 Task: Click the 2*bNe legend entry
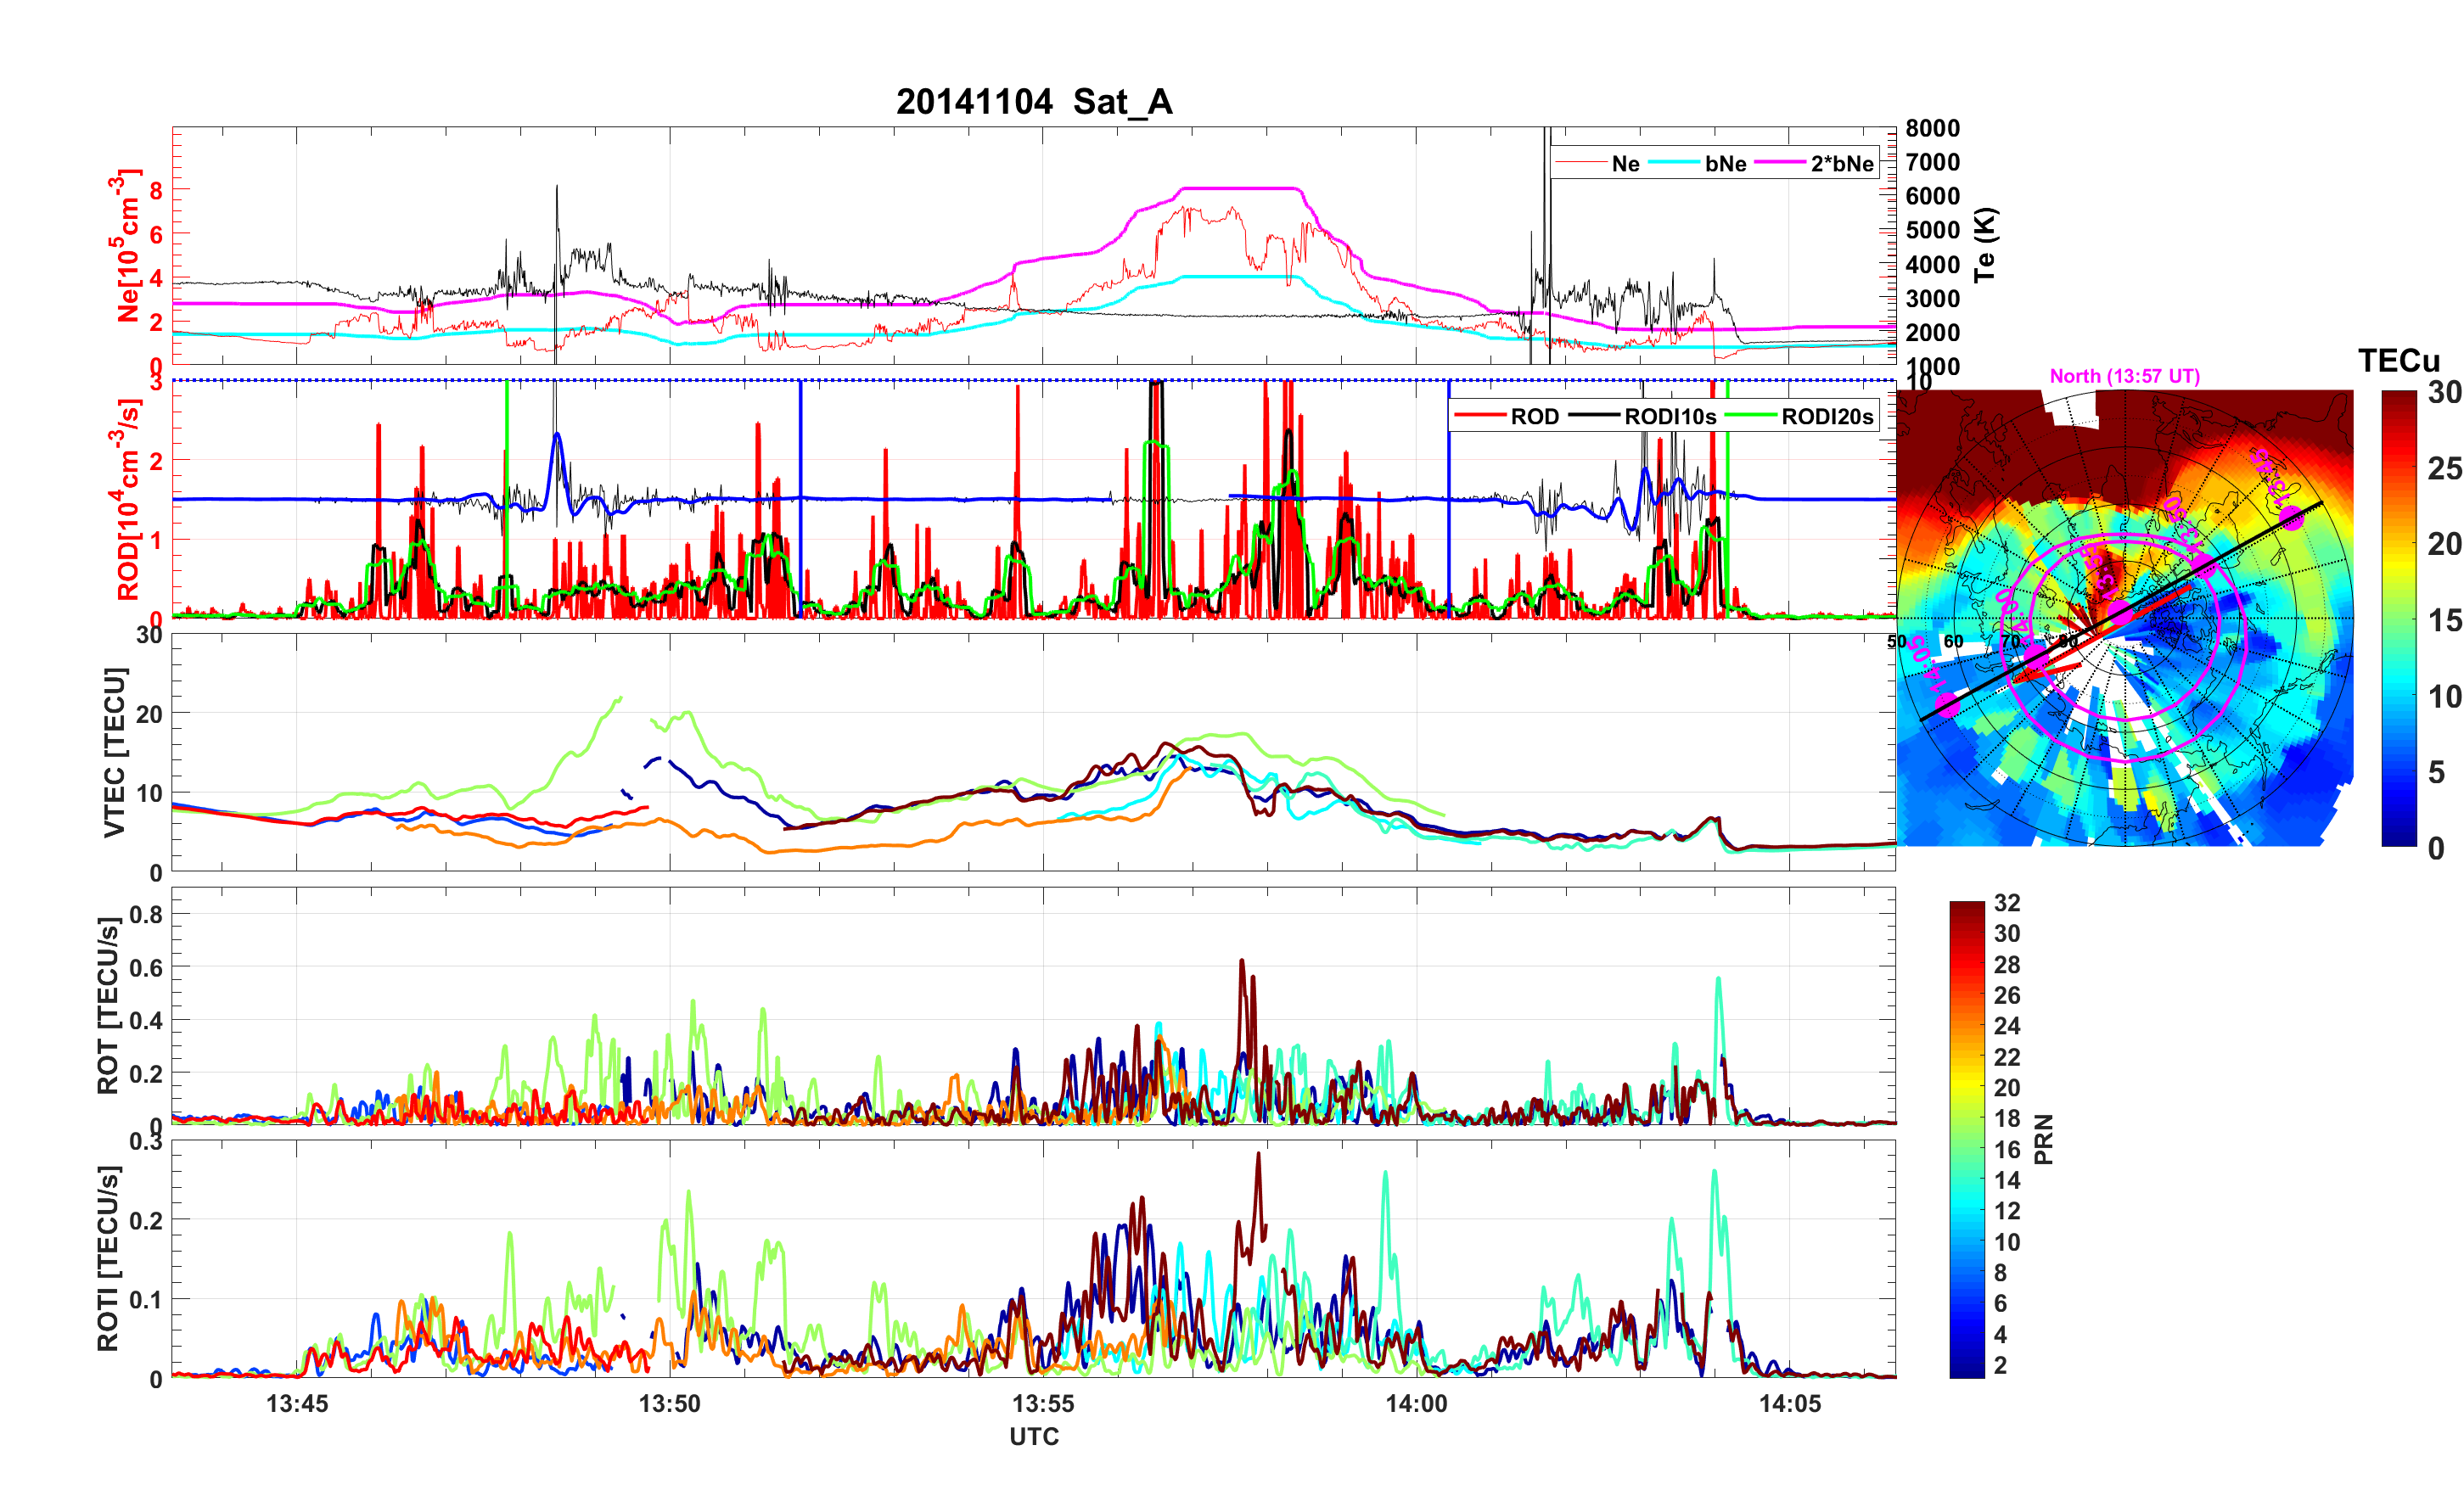pos(1841,164)
